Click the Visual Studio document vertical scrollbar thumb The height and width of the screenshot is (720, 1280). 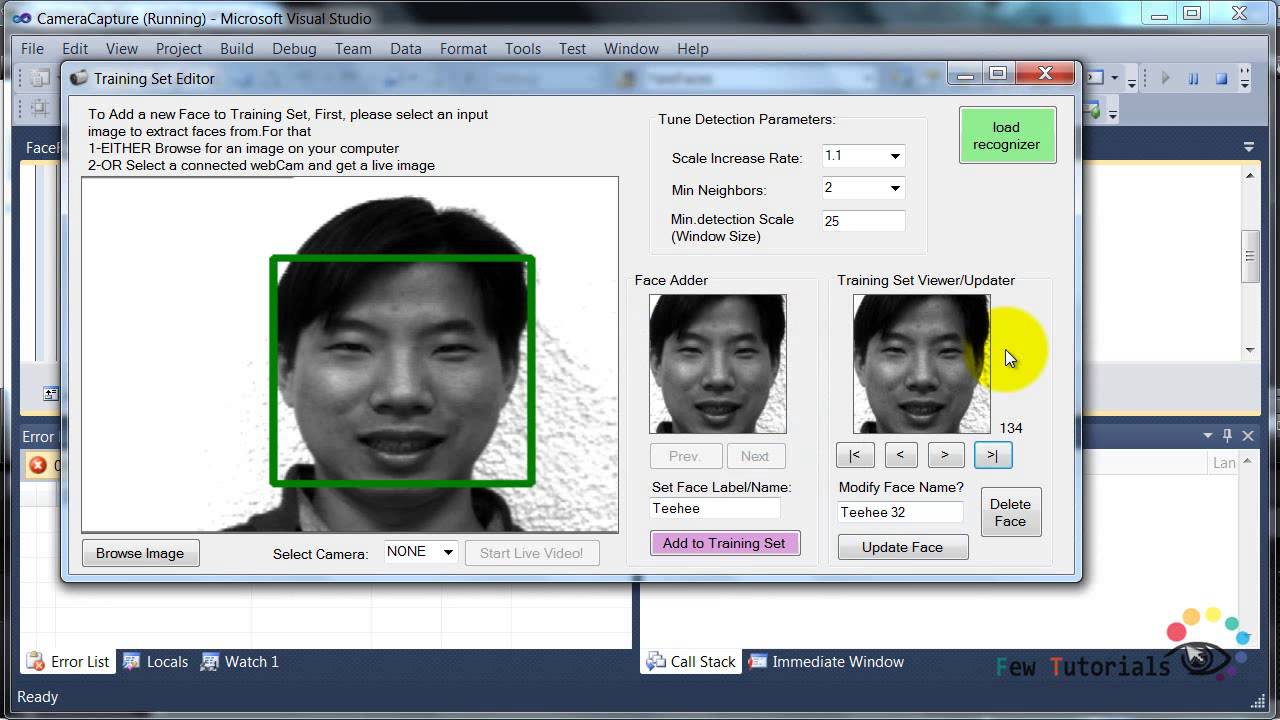pos(1250,257)
